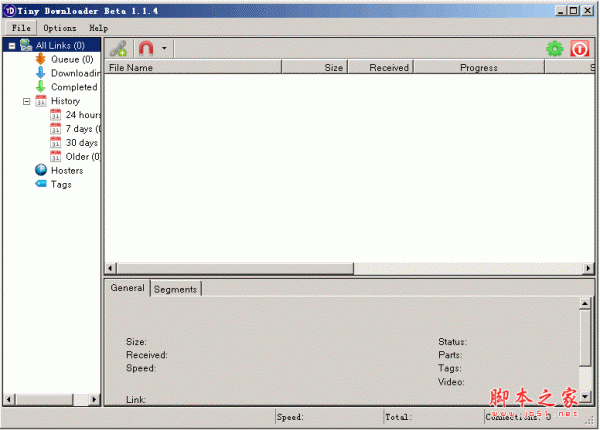Click the 7 days calendar icon
This screenshot has height=430, width=600.
[x=55, y=129]
